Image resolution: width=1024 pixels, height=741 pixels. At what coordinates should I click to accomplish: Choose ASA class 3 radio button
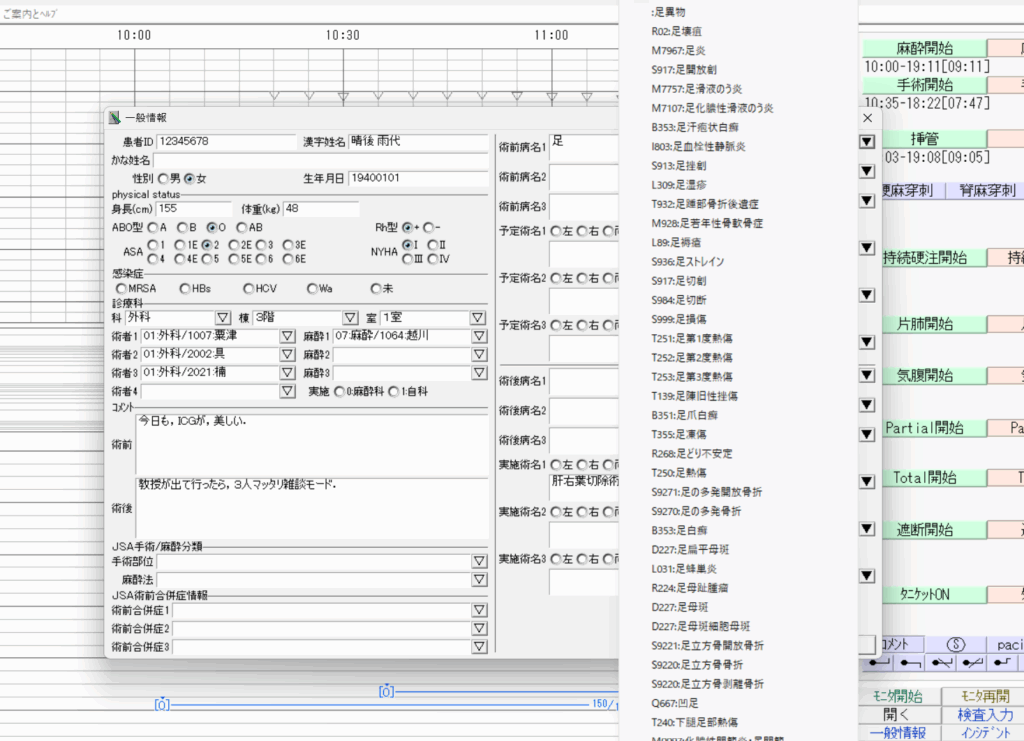click(259, 244)
